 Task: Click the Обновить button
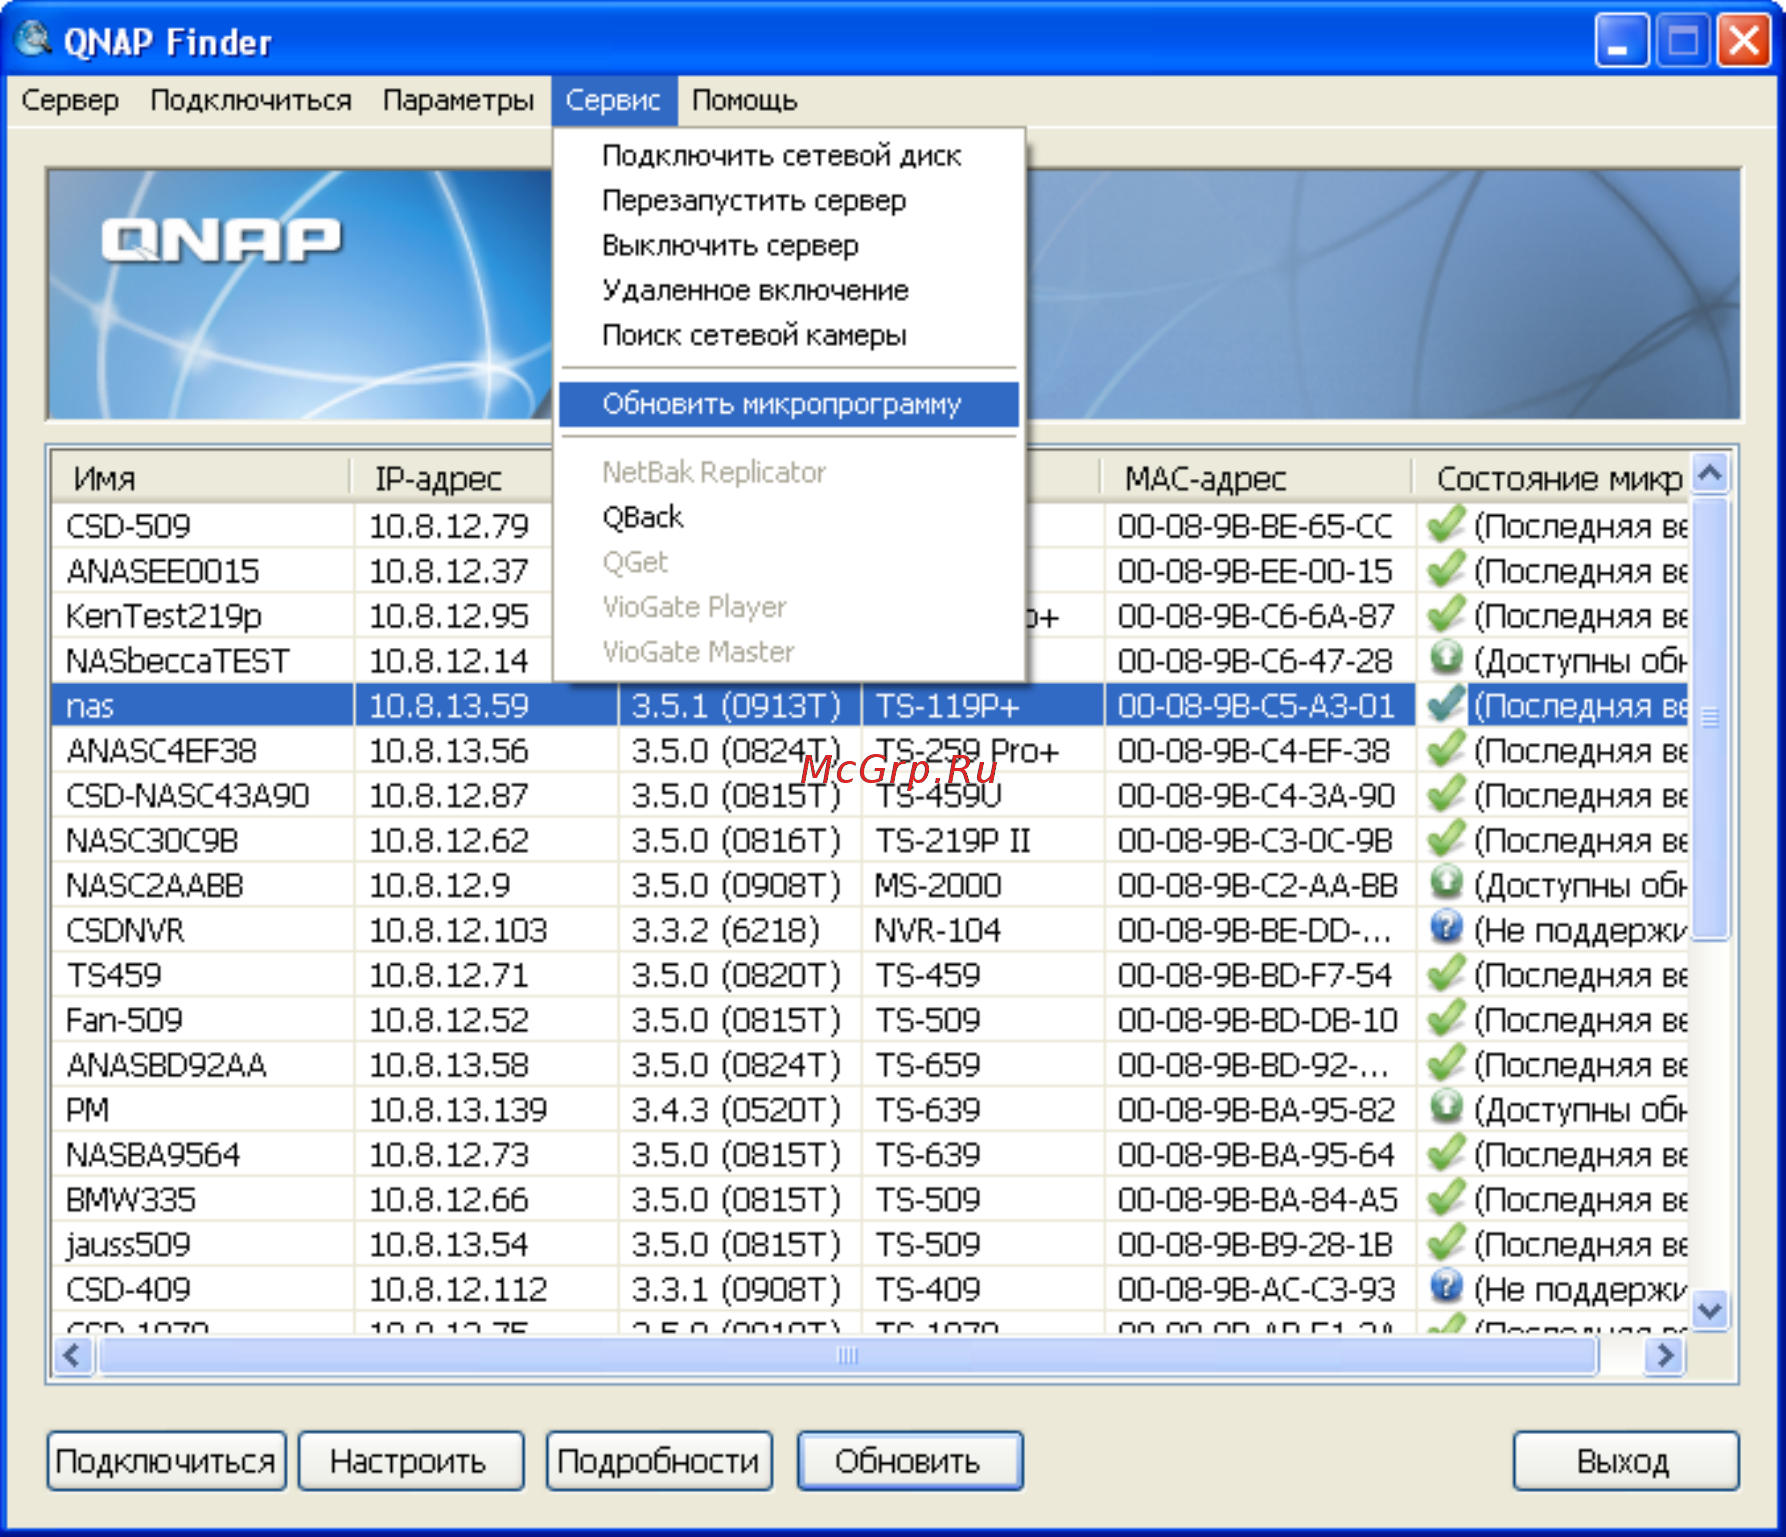click(908, 1461)
